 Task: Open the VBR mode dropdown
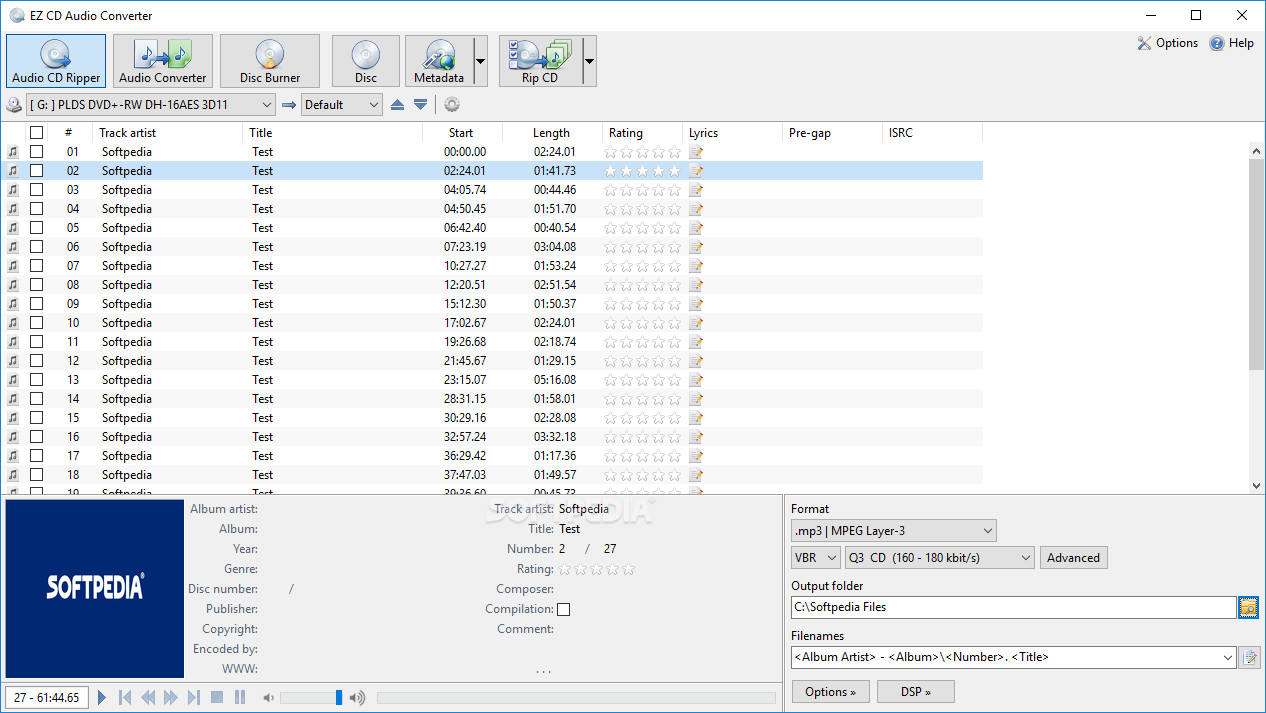(x=815, y=558)
